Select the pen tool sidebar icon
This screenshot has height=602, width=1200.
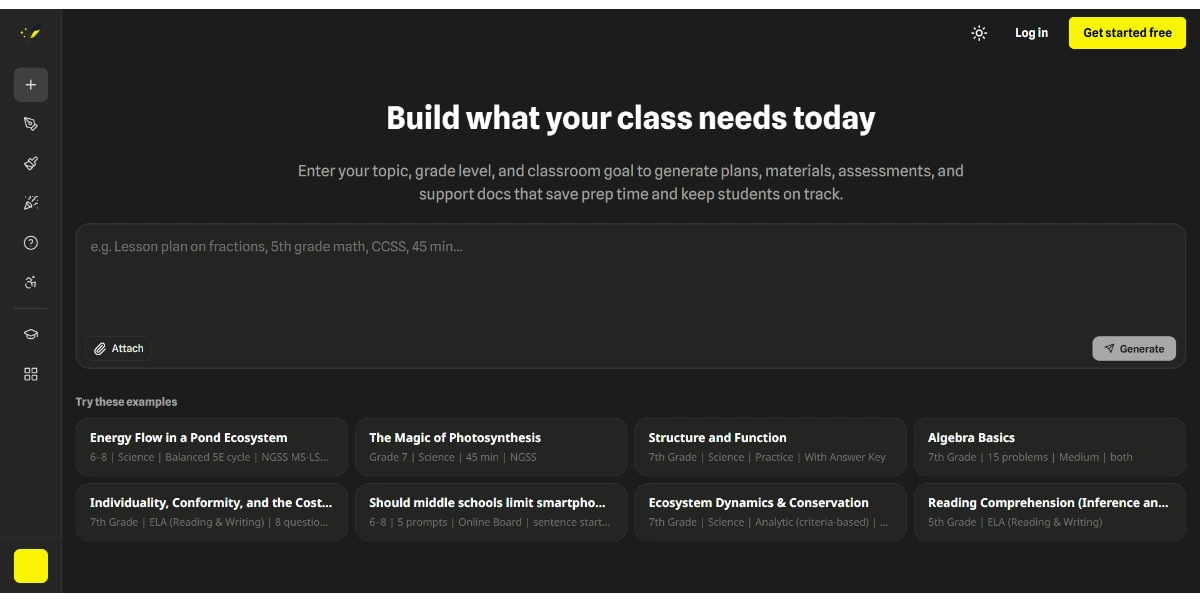click(30, 124)
